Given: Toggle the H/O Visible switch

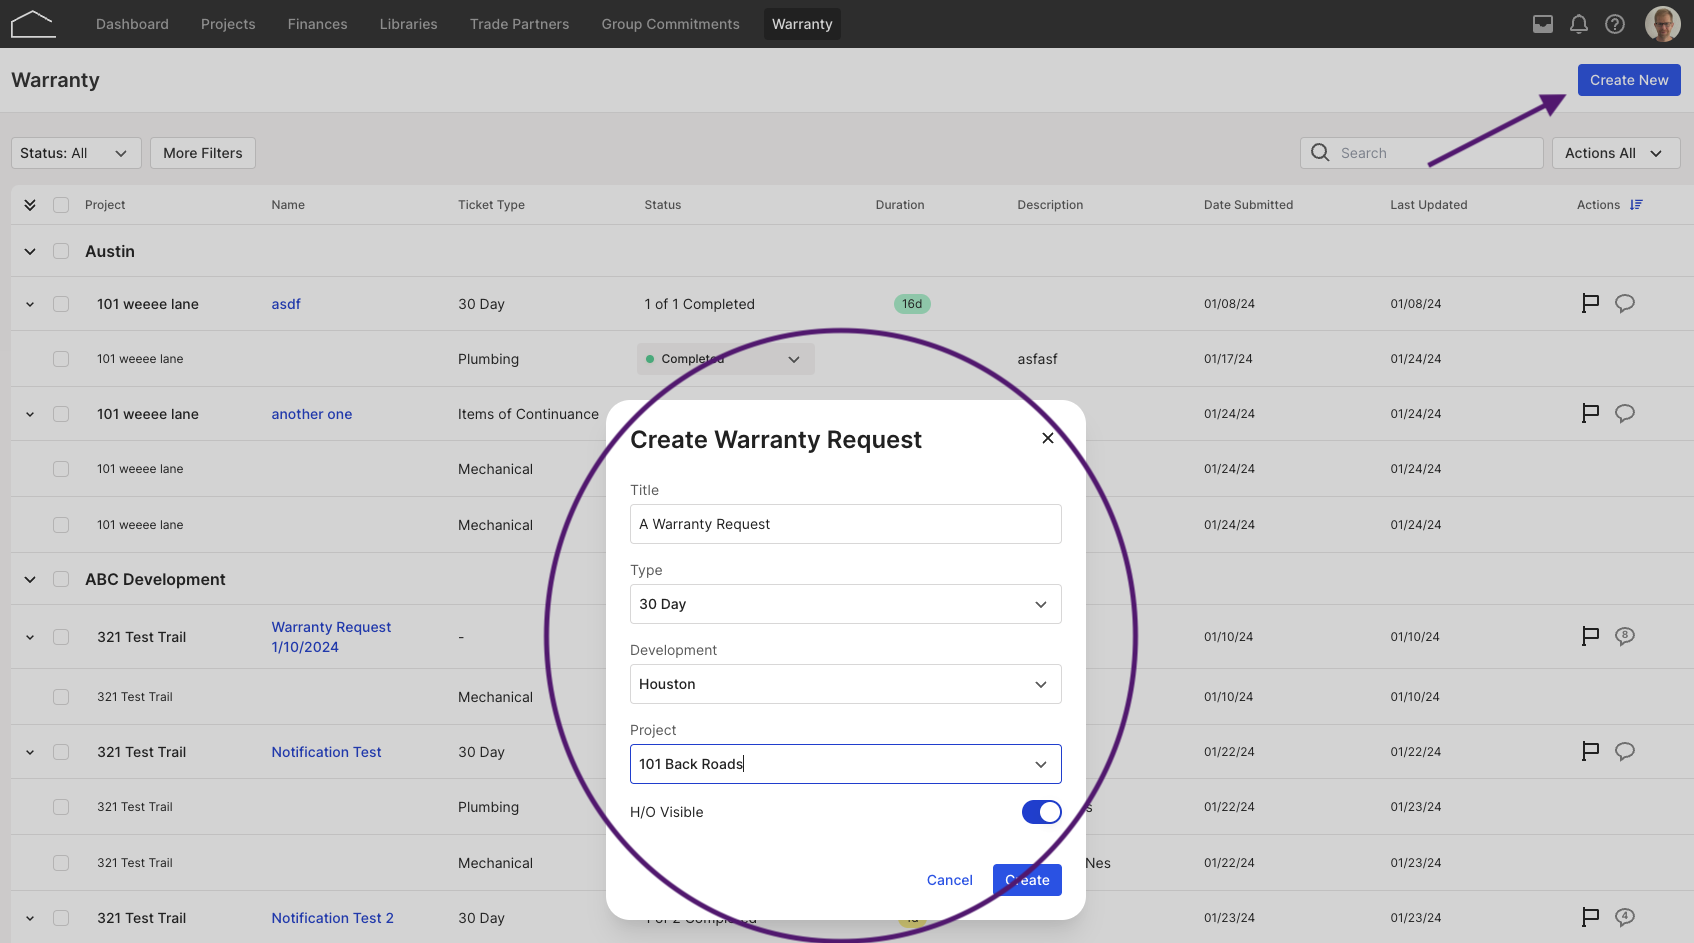Looking at the screenshot, I should tap(1041, 812).
